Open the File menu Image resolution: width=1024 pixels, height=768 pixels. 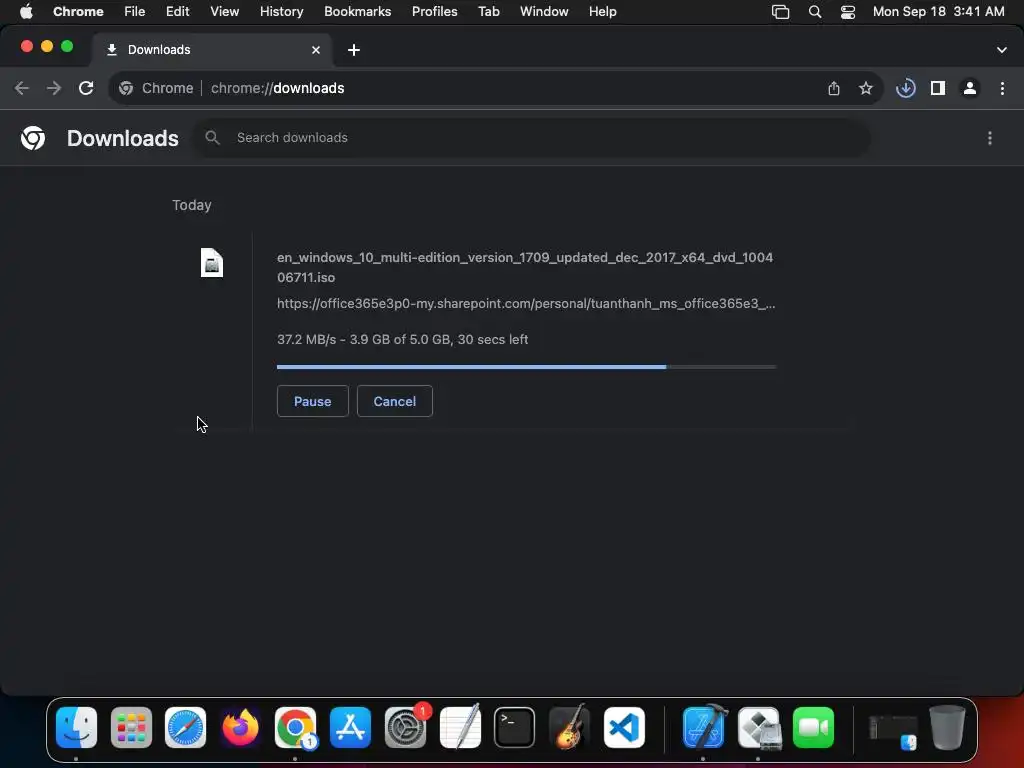click(x=135, y=12)
